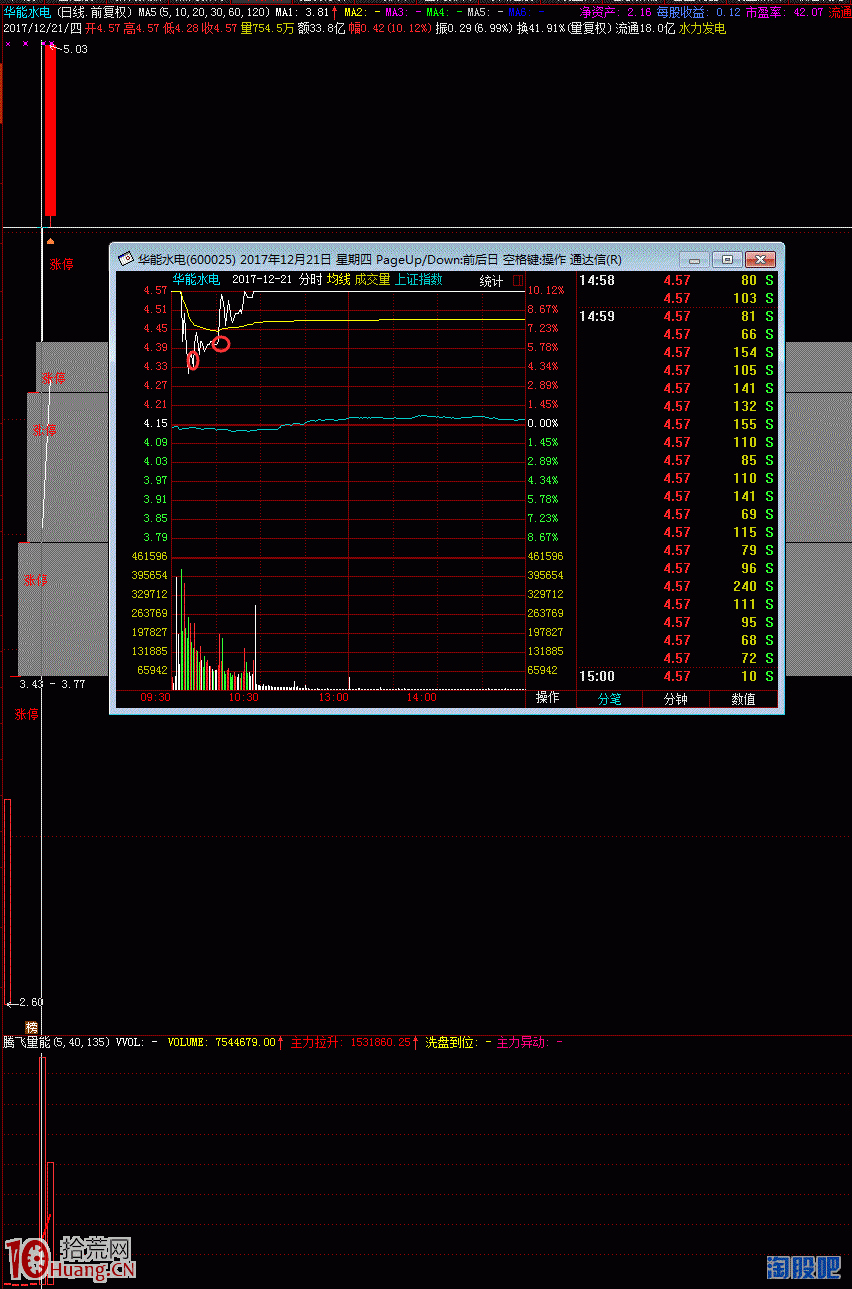Click the 14:00 time axis label
Image resolution: width=852 pixels, height=1289 pixels.
click(x=422, y=698)
